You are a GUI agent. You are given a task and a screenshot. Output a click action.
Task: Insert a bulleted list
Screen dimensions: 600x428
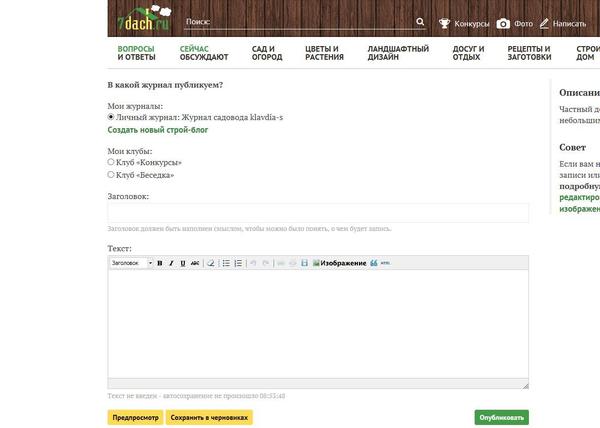tap(226, 263)
